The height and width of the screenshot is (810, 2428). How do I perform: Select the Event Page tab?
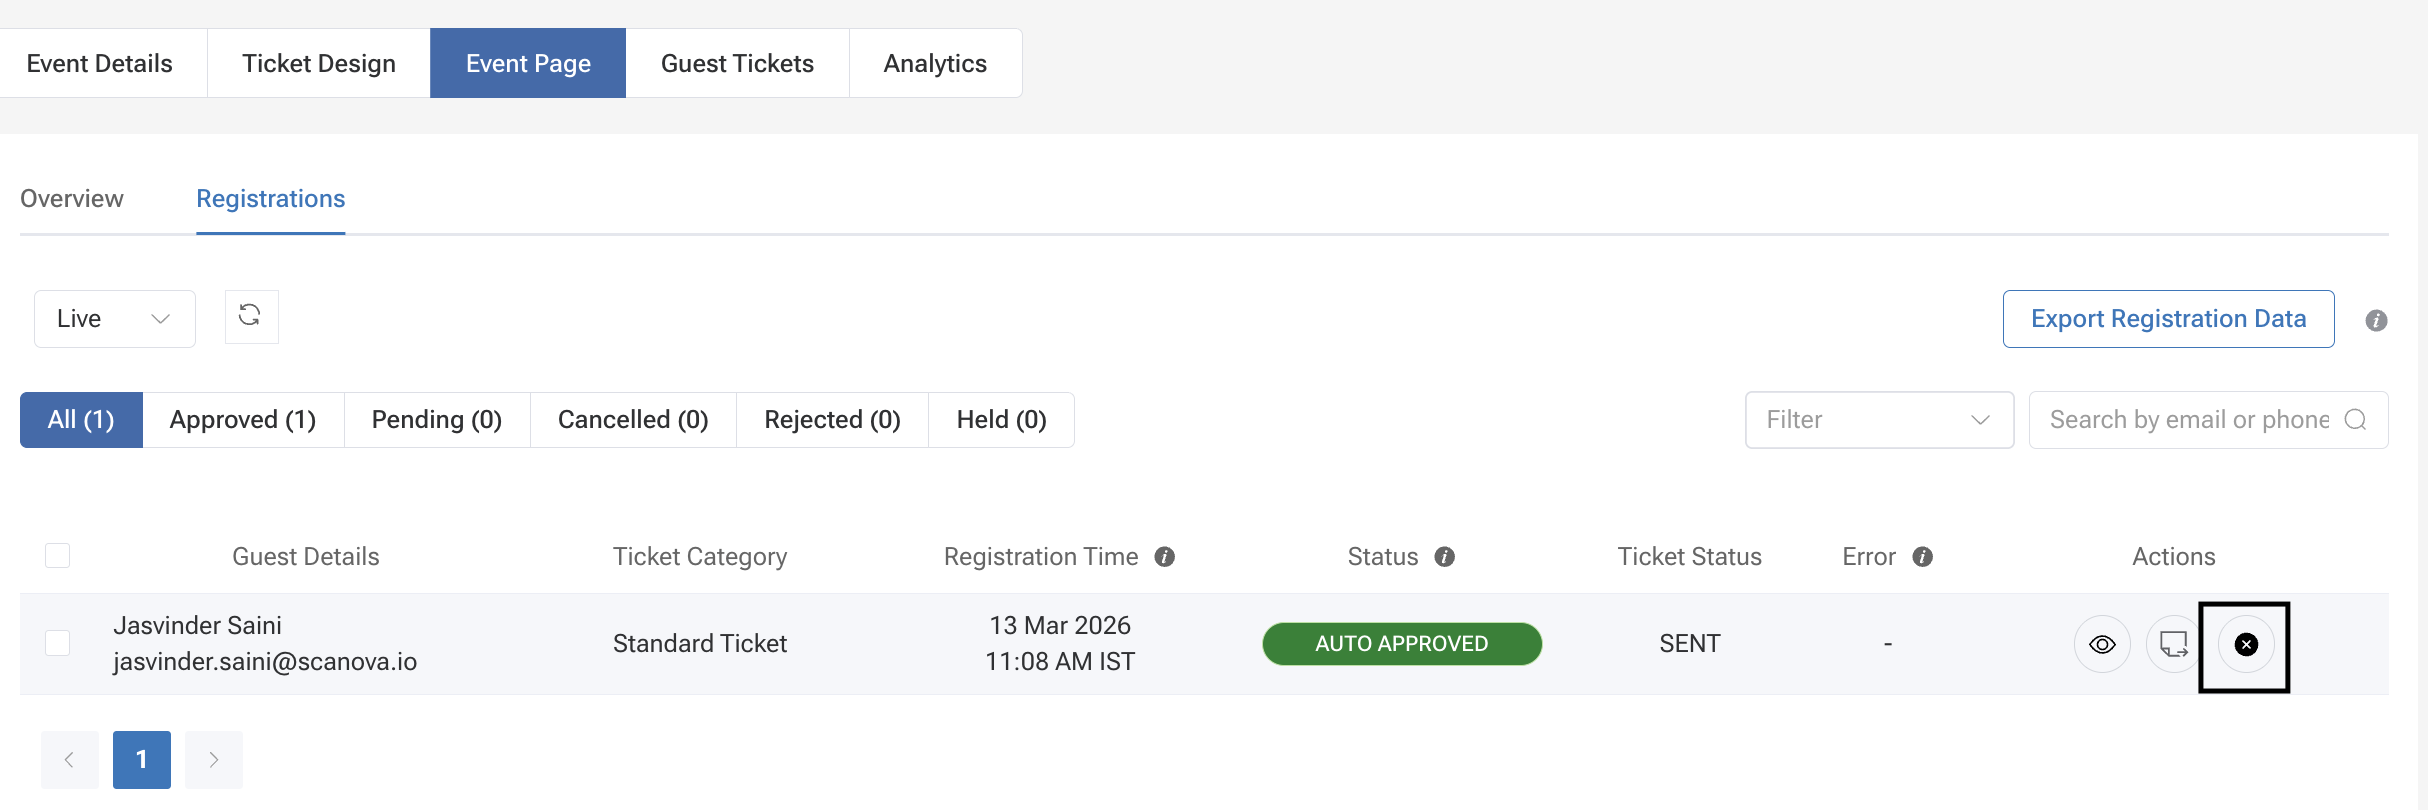click(528, 63)
